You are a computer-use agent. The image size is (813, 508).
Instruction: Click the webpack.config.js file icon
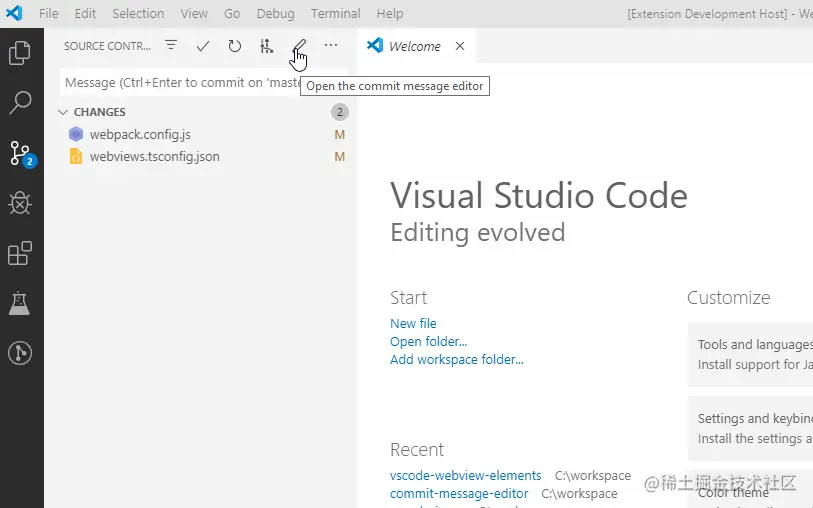pos(76,134)
